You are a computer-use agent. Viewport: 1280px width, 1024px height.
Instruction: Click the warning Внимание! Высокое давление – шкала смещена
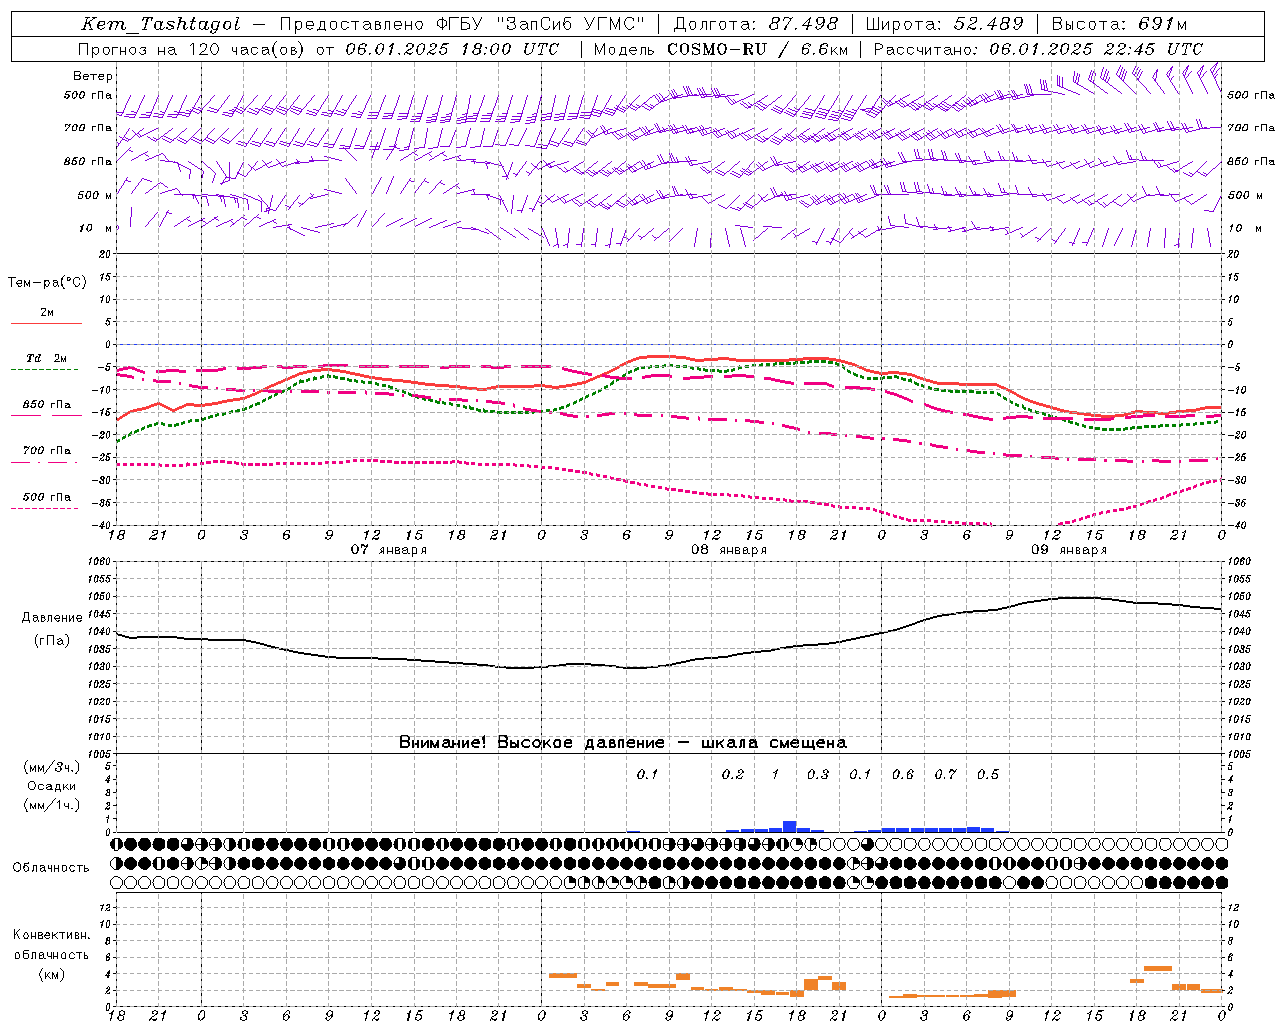pyautogui.click(x=623, y=743)
